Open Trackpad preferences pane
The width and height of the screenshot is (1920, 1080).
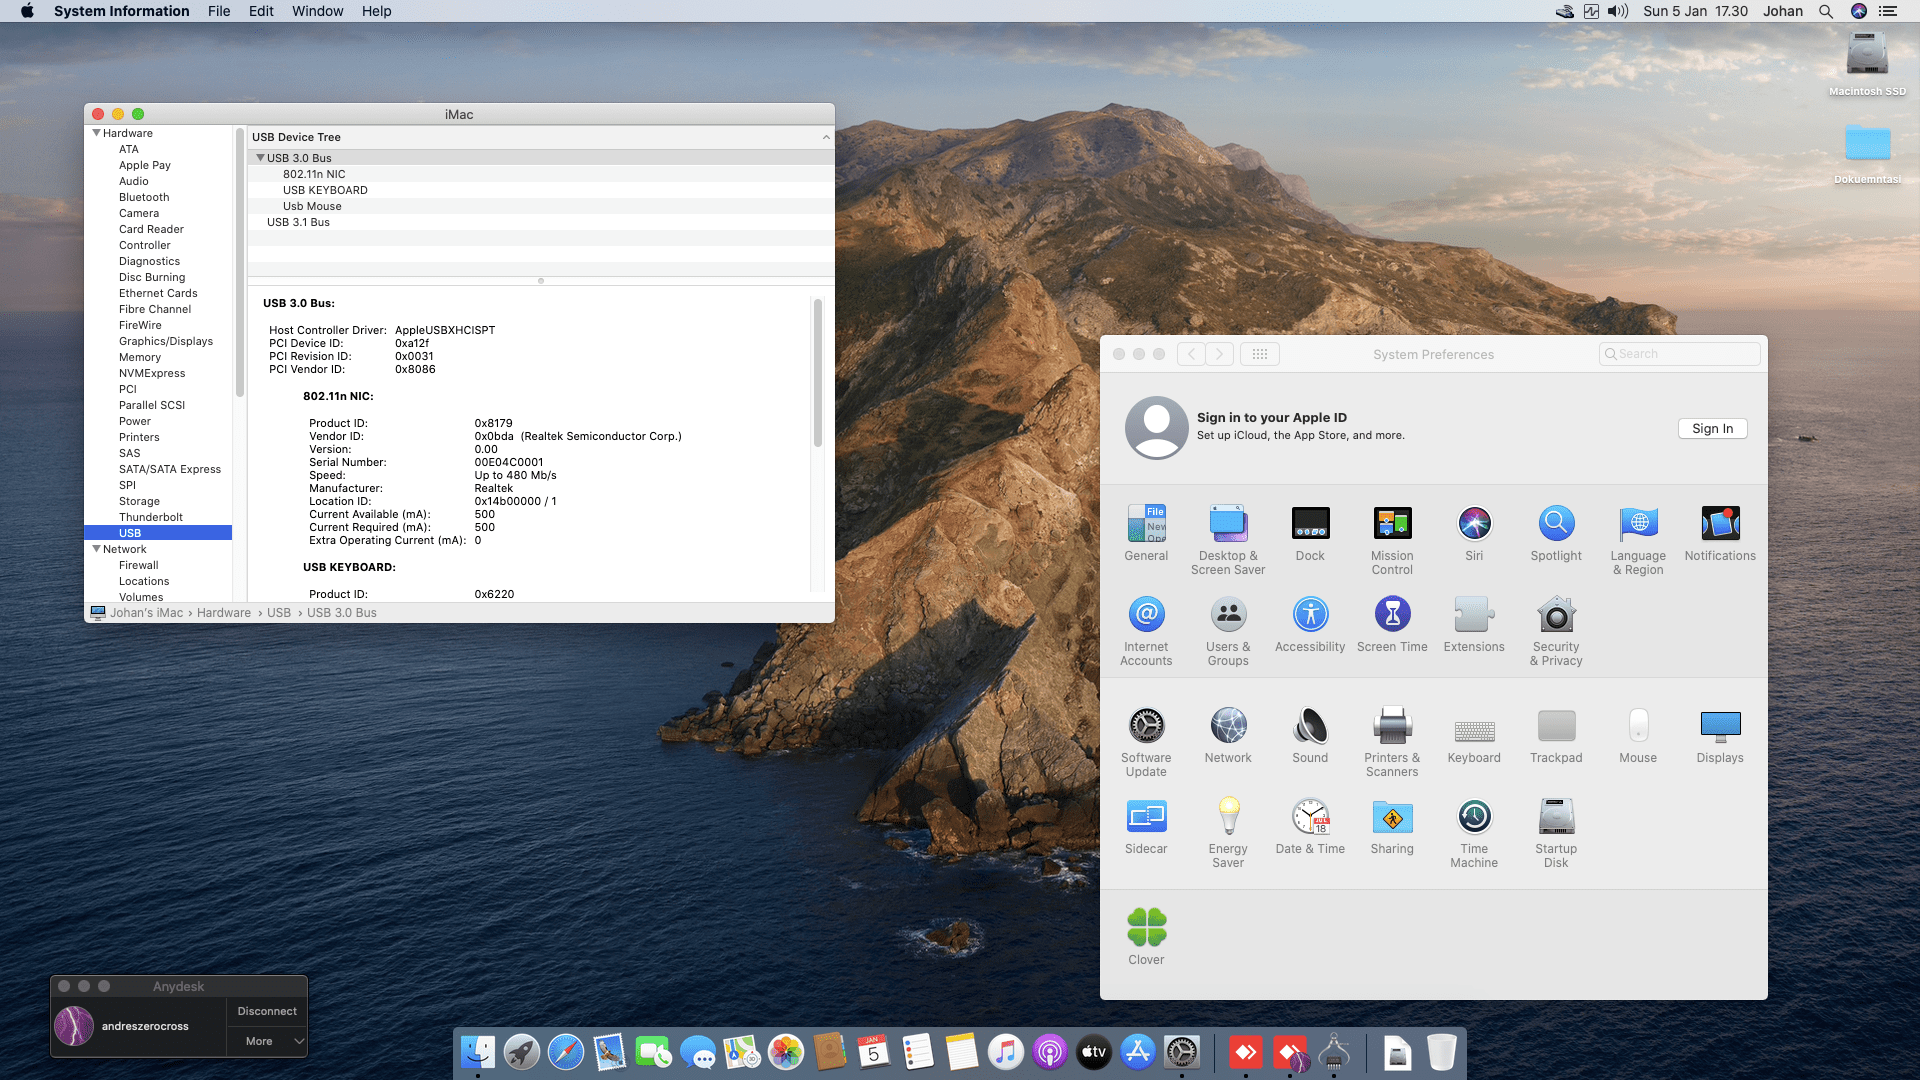pyautogui.click(x=1556, y=735)
